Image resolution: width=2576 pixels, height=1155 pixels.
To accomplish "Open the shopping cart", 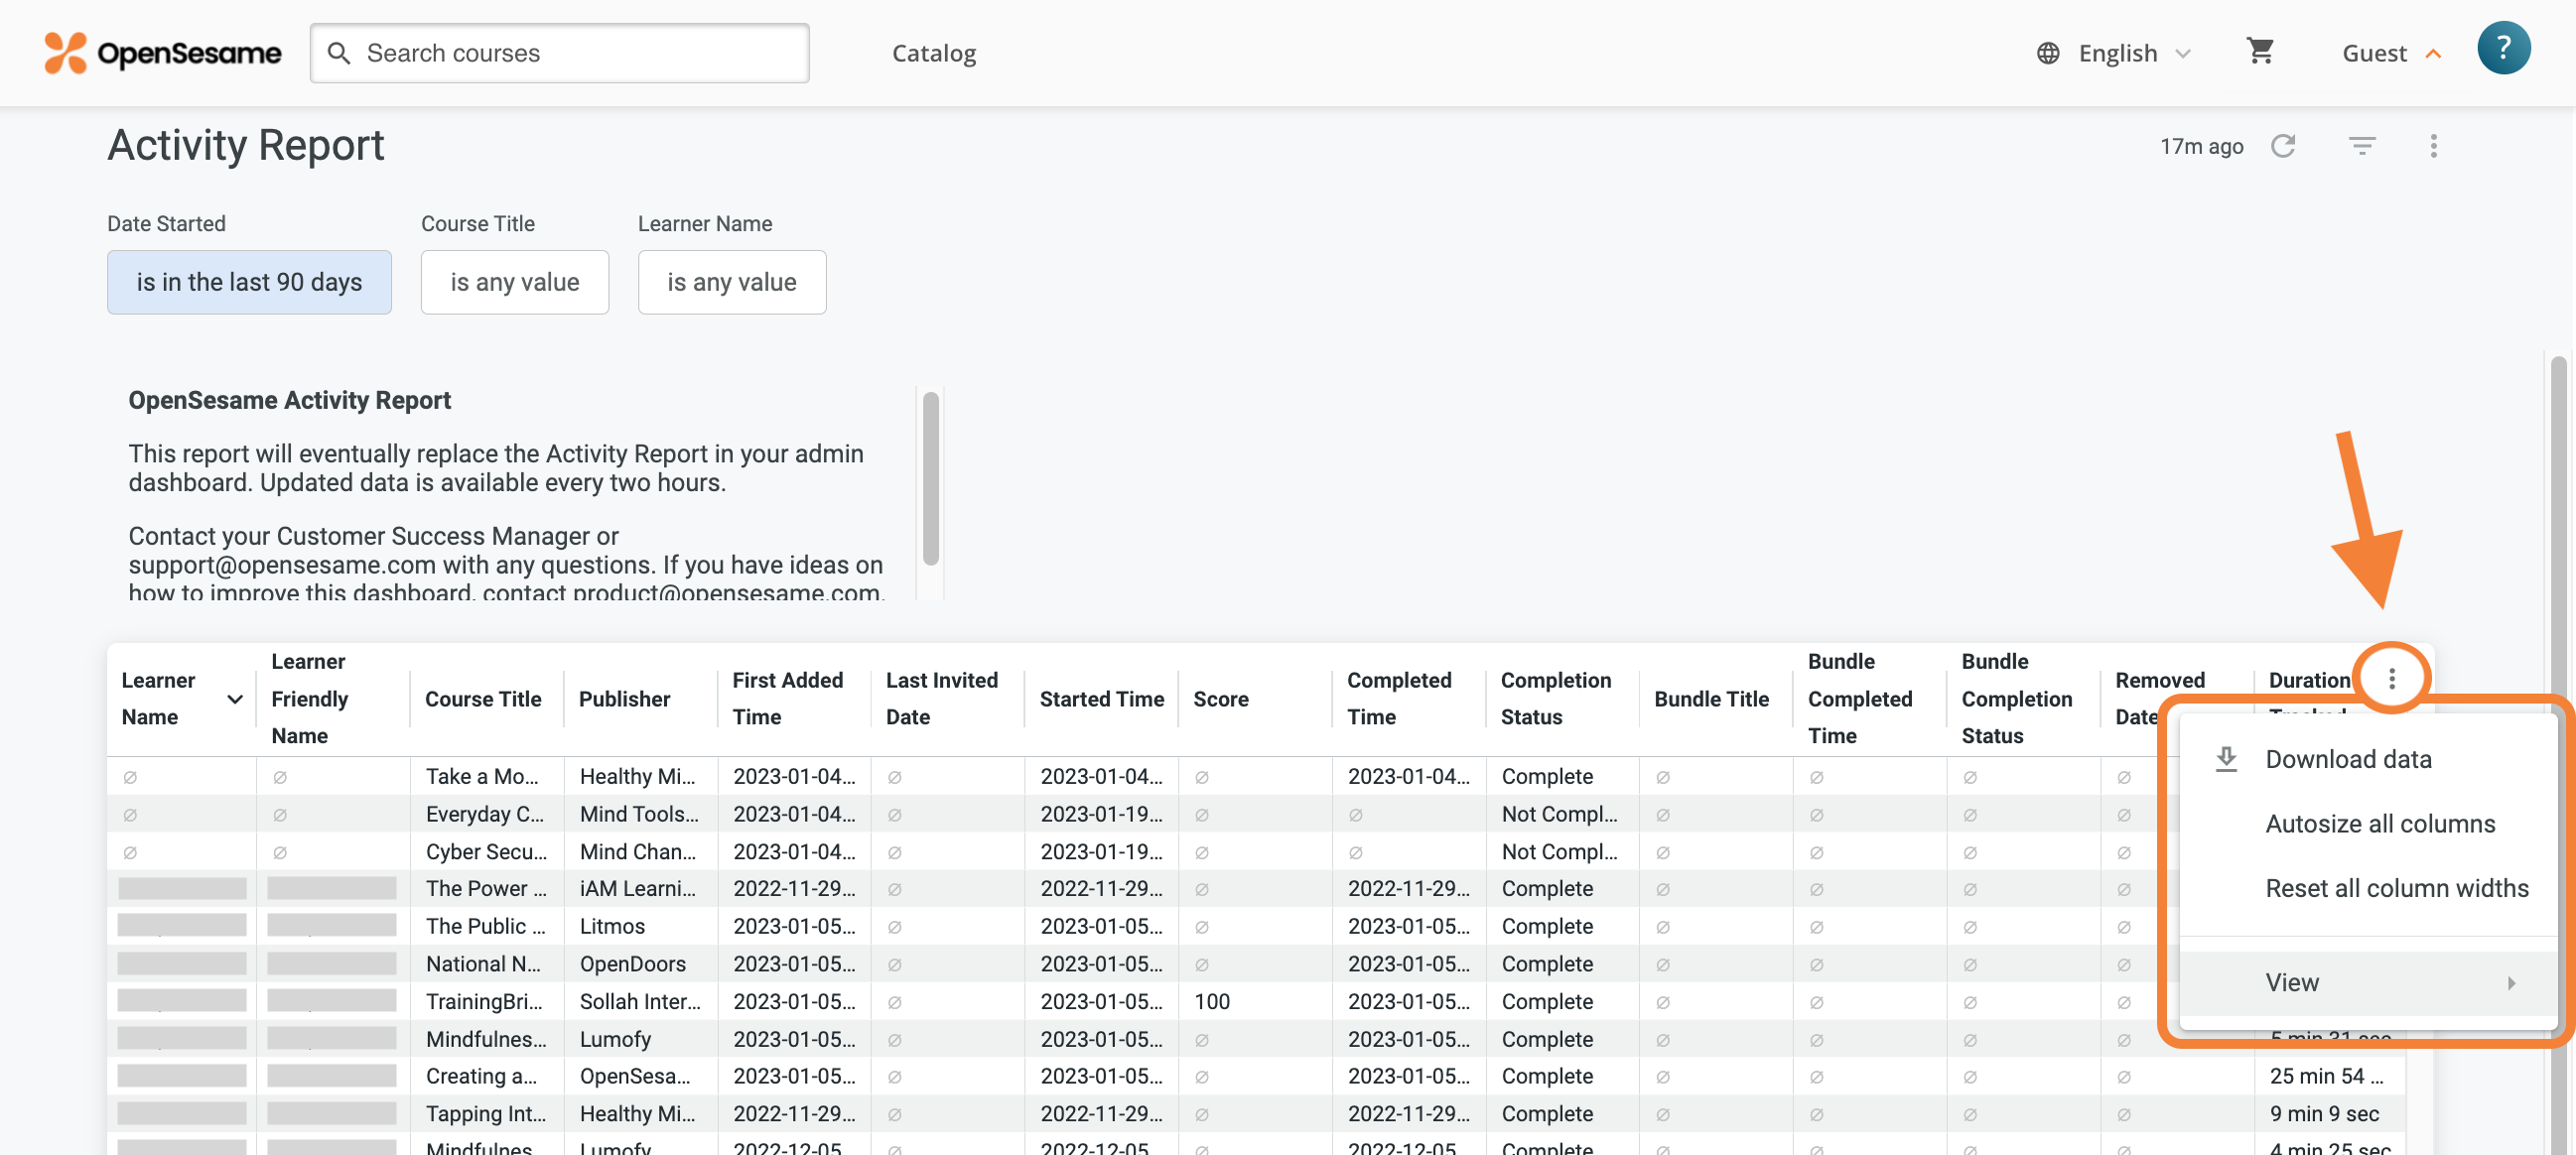I will point(2260,50).
